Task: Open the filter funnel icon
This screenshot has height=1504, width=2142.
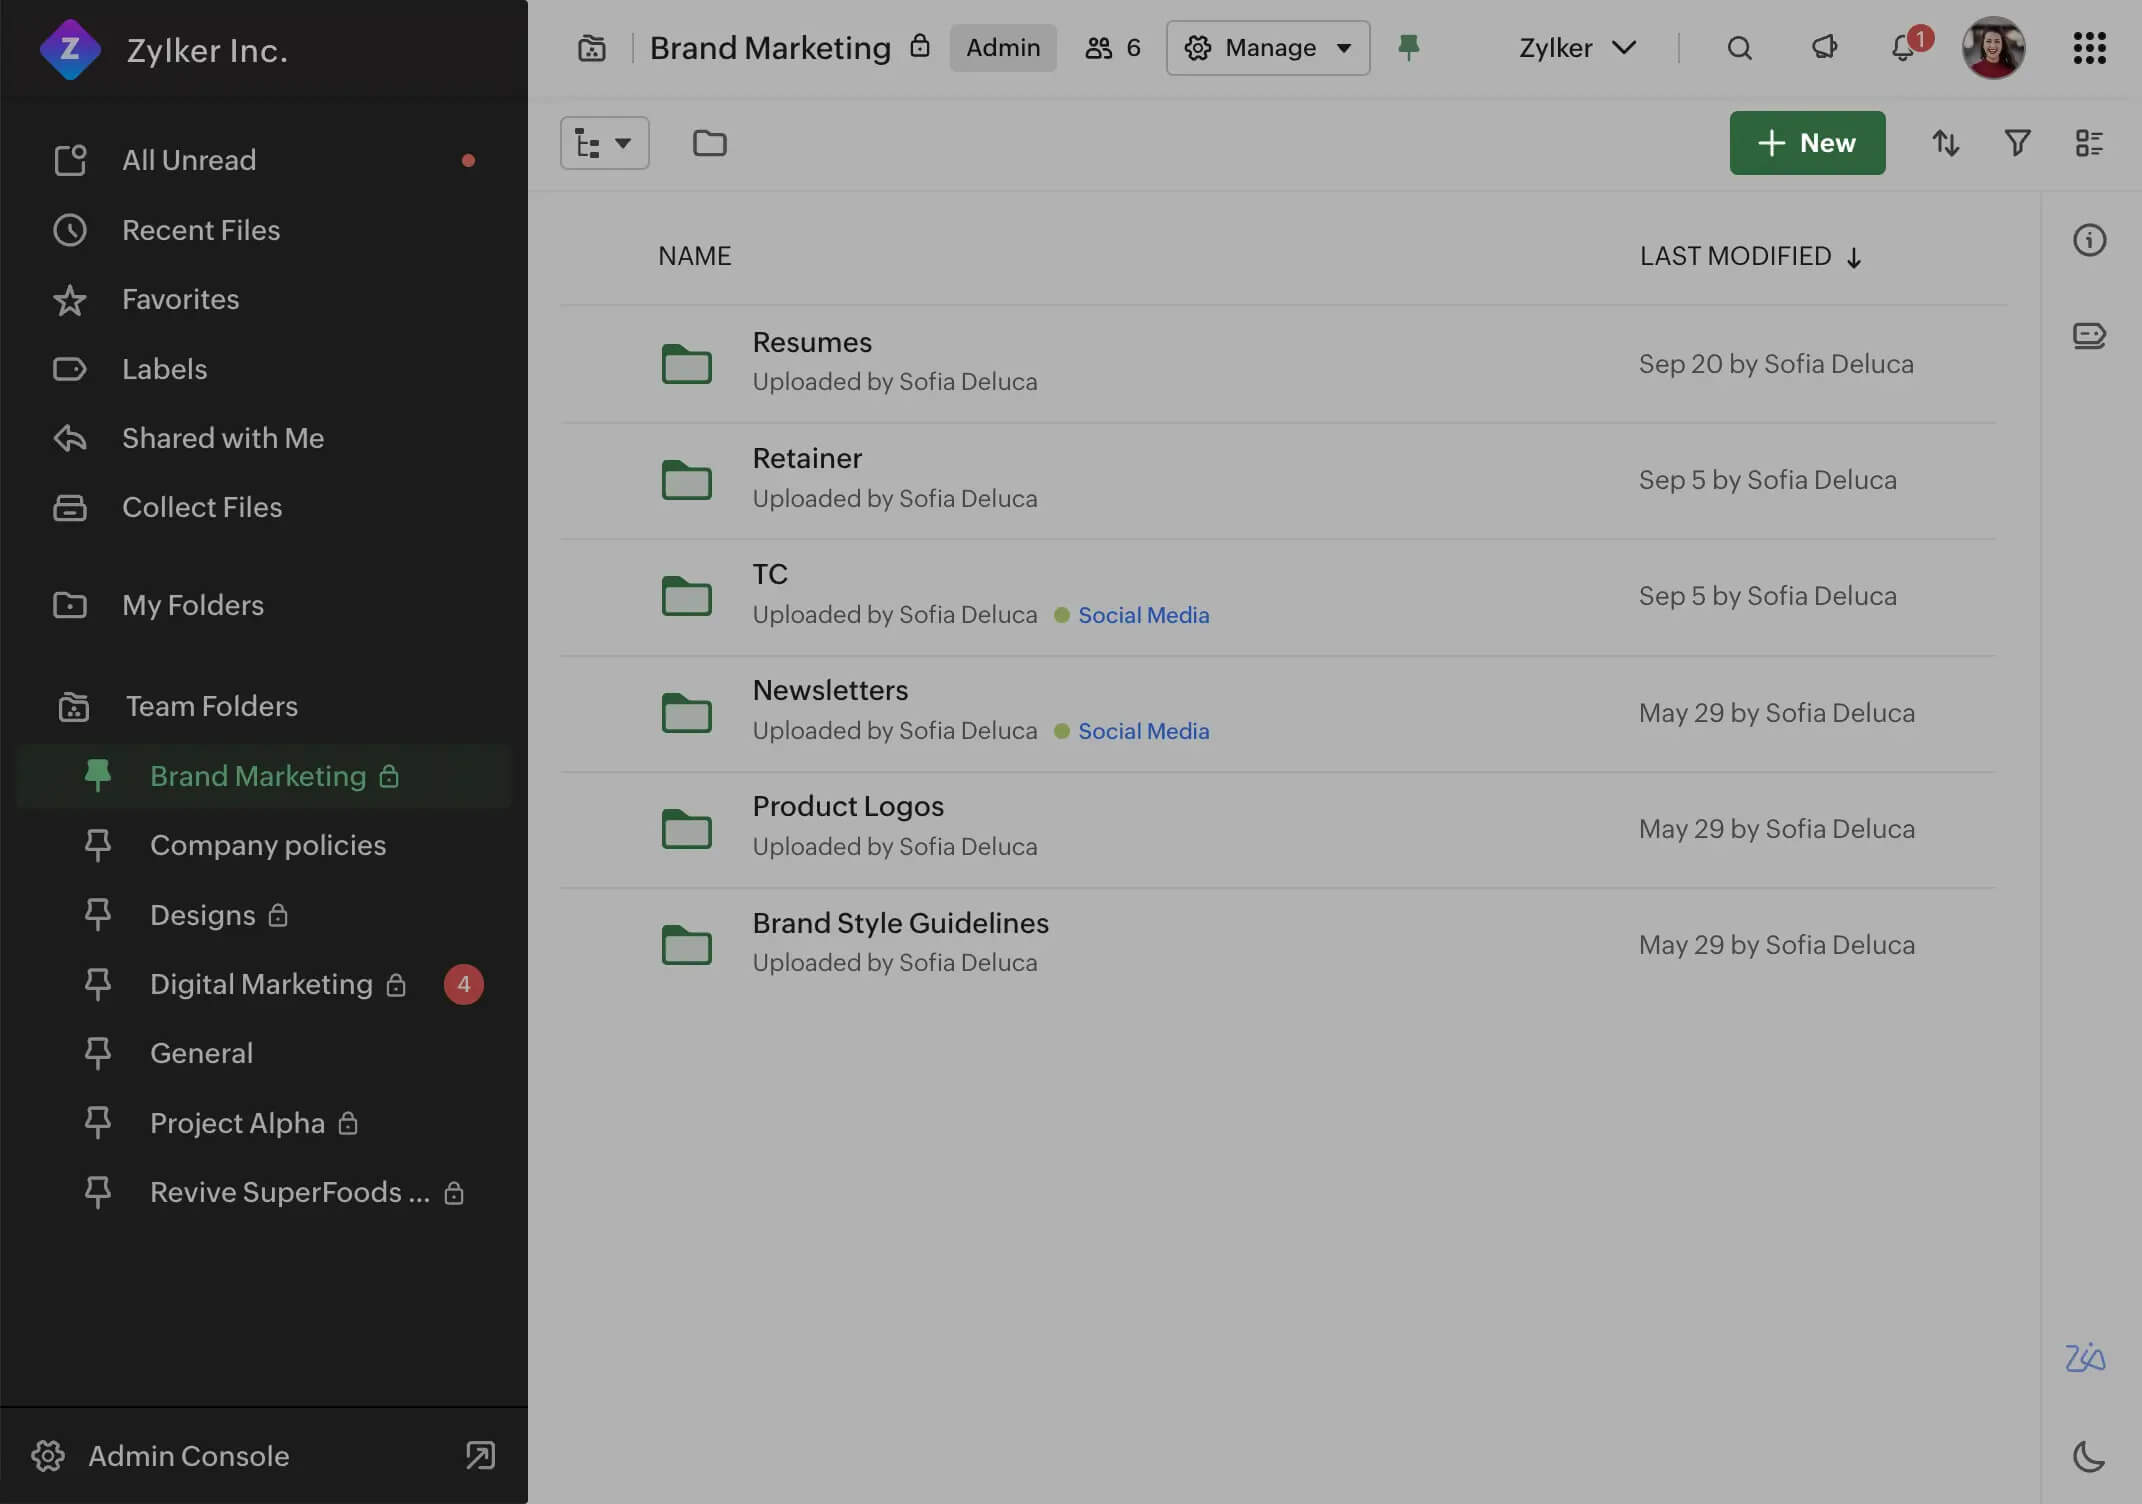Action: tap(2017, 143)
